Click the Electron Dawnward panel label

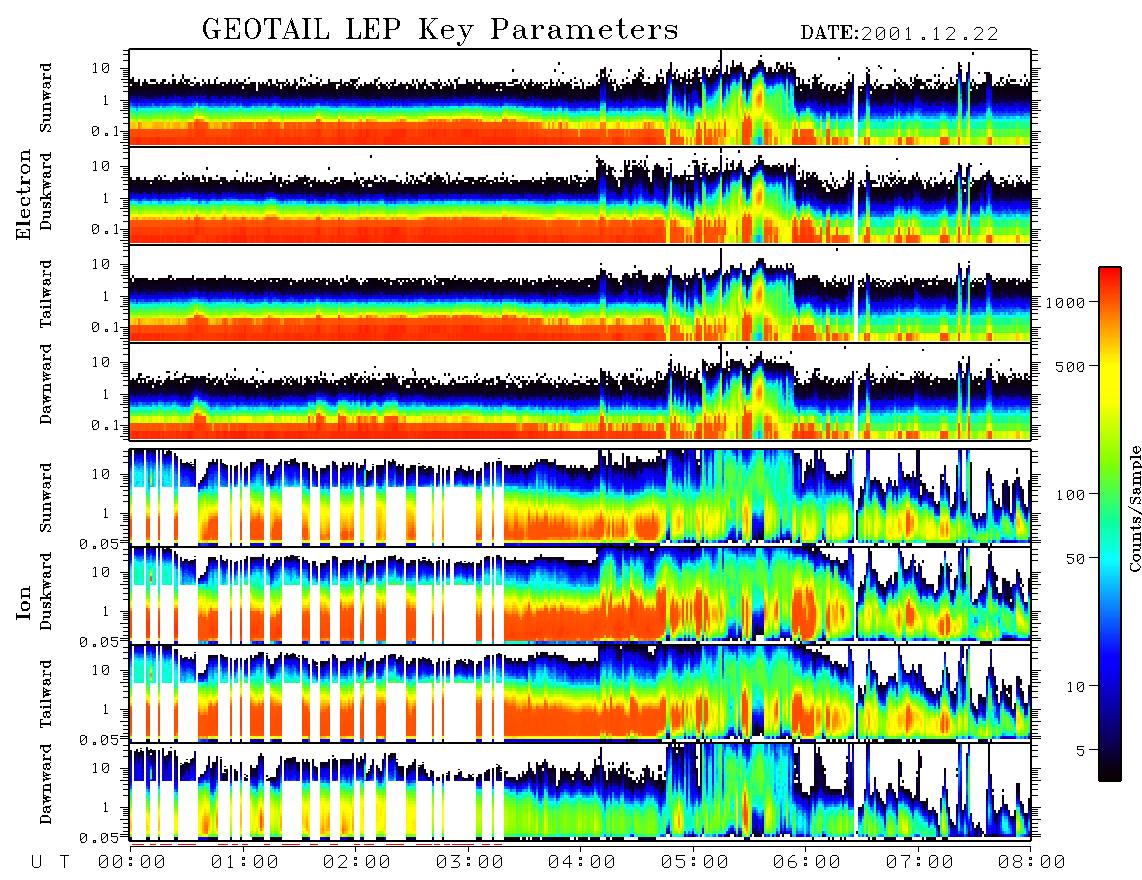click(x=46, y=384)
